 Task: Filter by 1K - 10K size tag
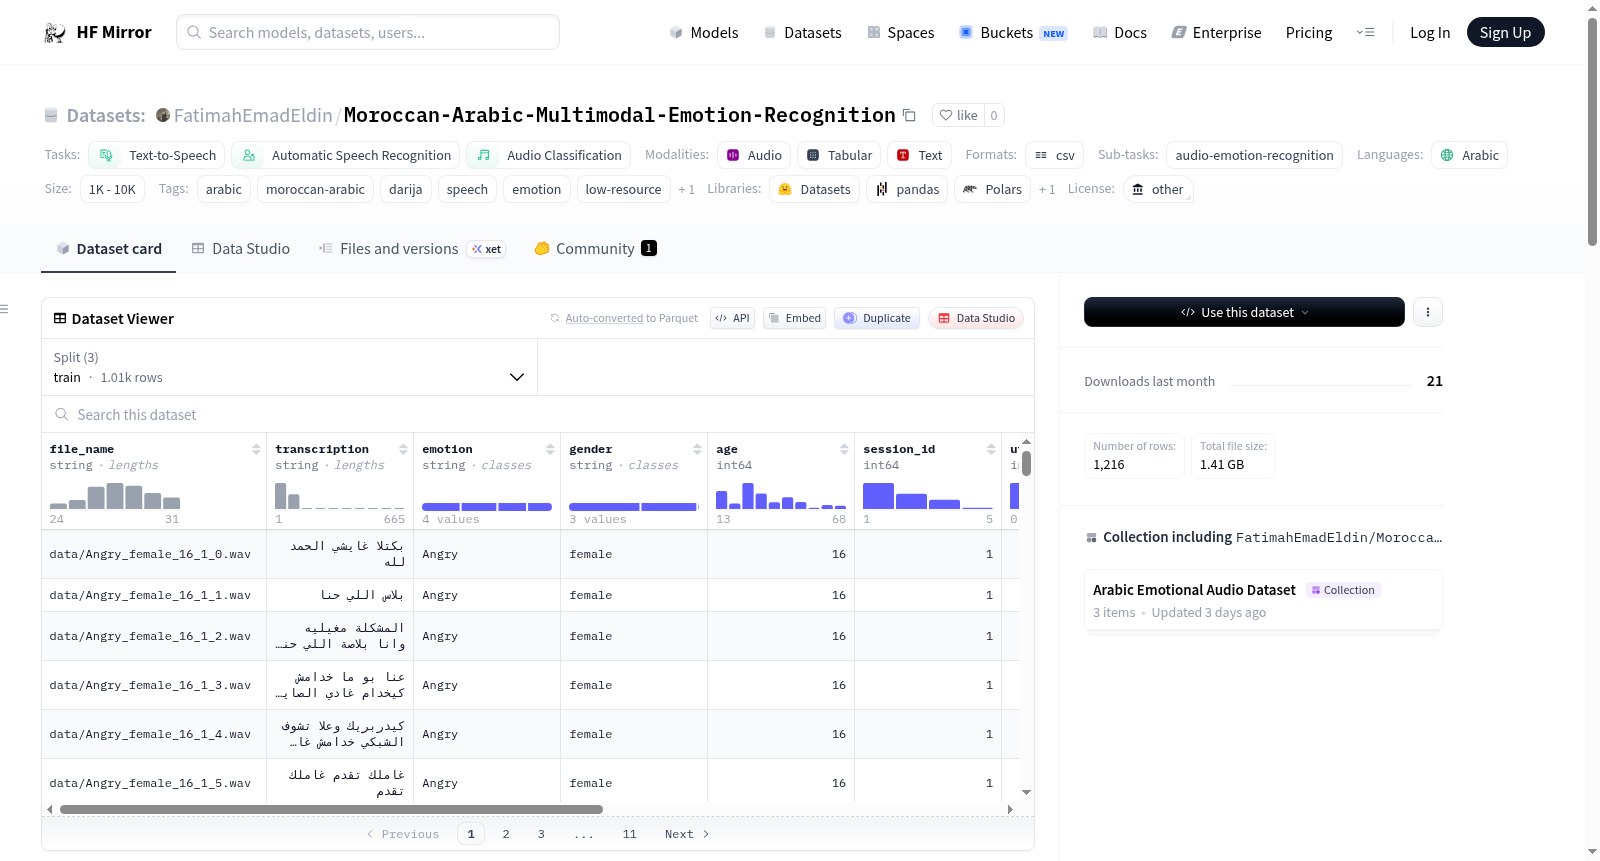[x=112, y=189]
